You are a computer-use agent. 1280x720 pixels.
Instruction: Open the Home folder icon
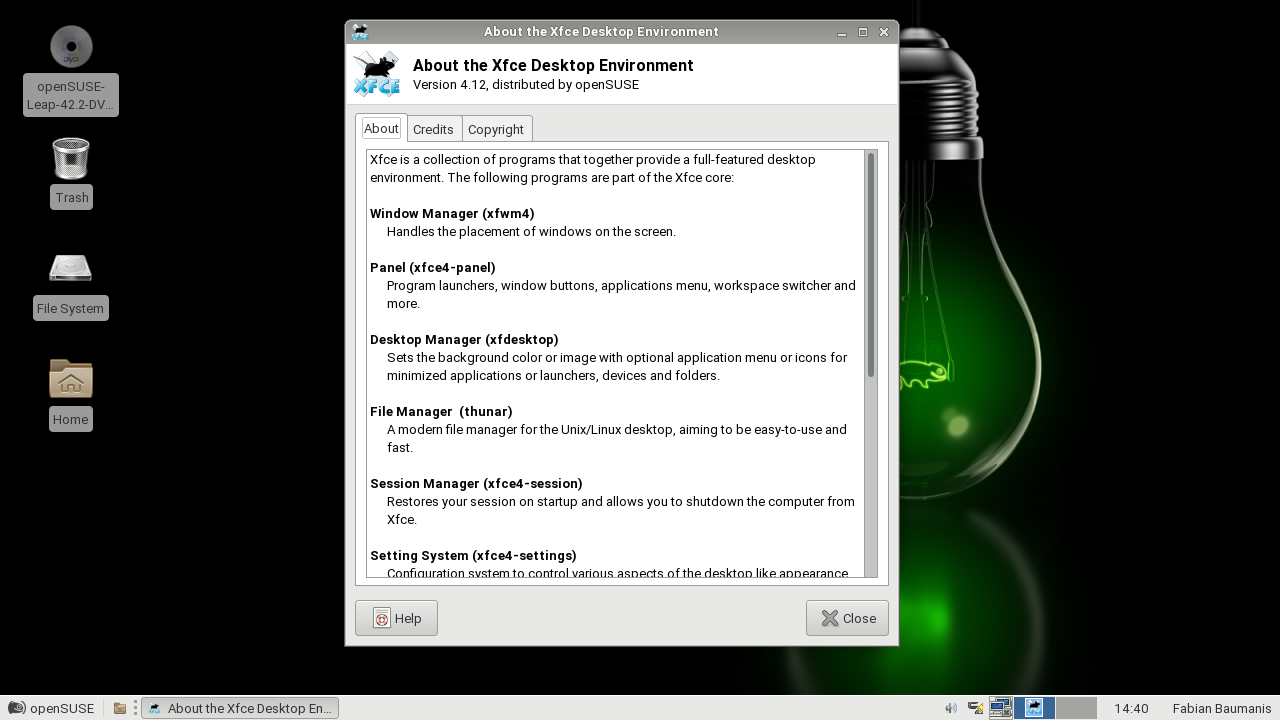[x=71, y=380]
